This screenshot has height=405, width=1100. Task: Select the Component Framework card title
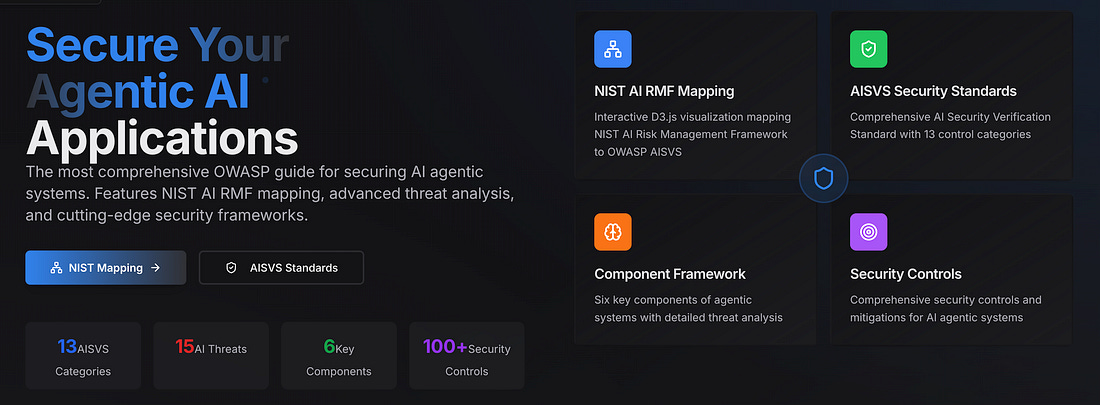coord(670,274)
